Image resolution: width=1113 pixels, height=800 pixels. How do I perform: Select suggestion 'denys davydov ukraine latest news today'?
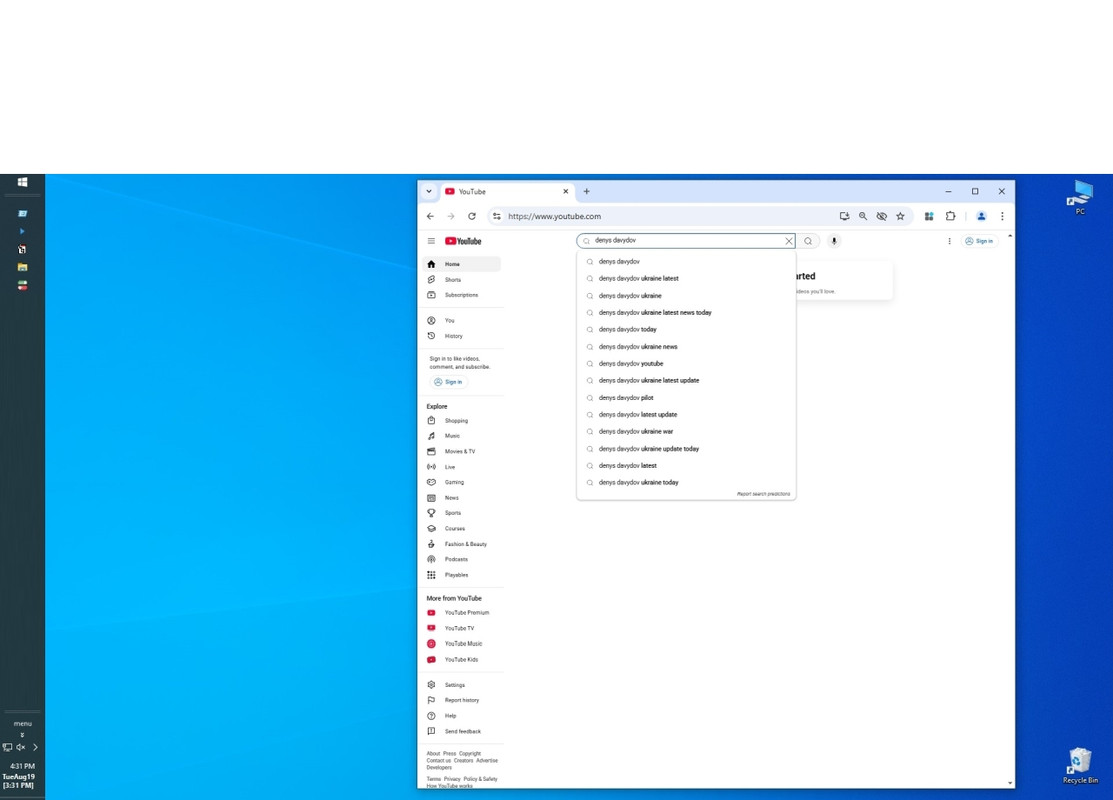(x=686, y=312)
